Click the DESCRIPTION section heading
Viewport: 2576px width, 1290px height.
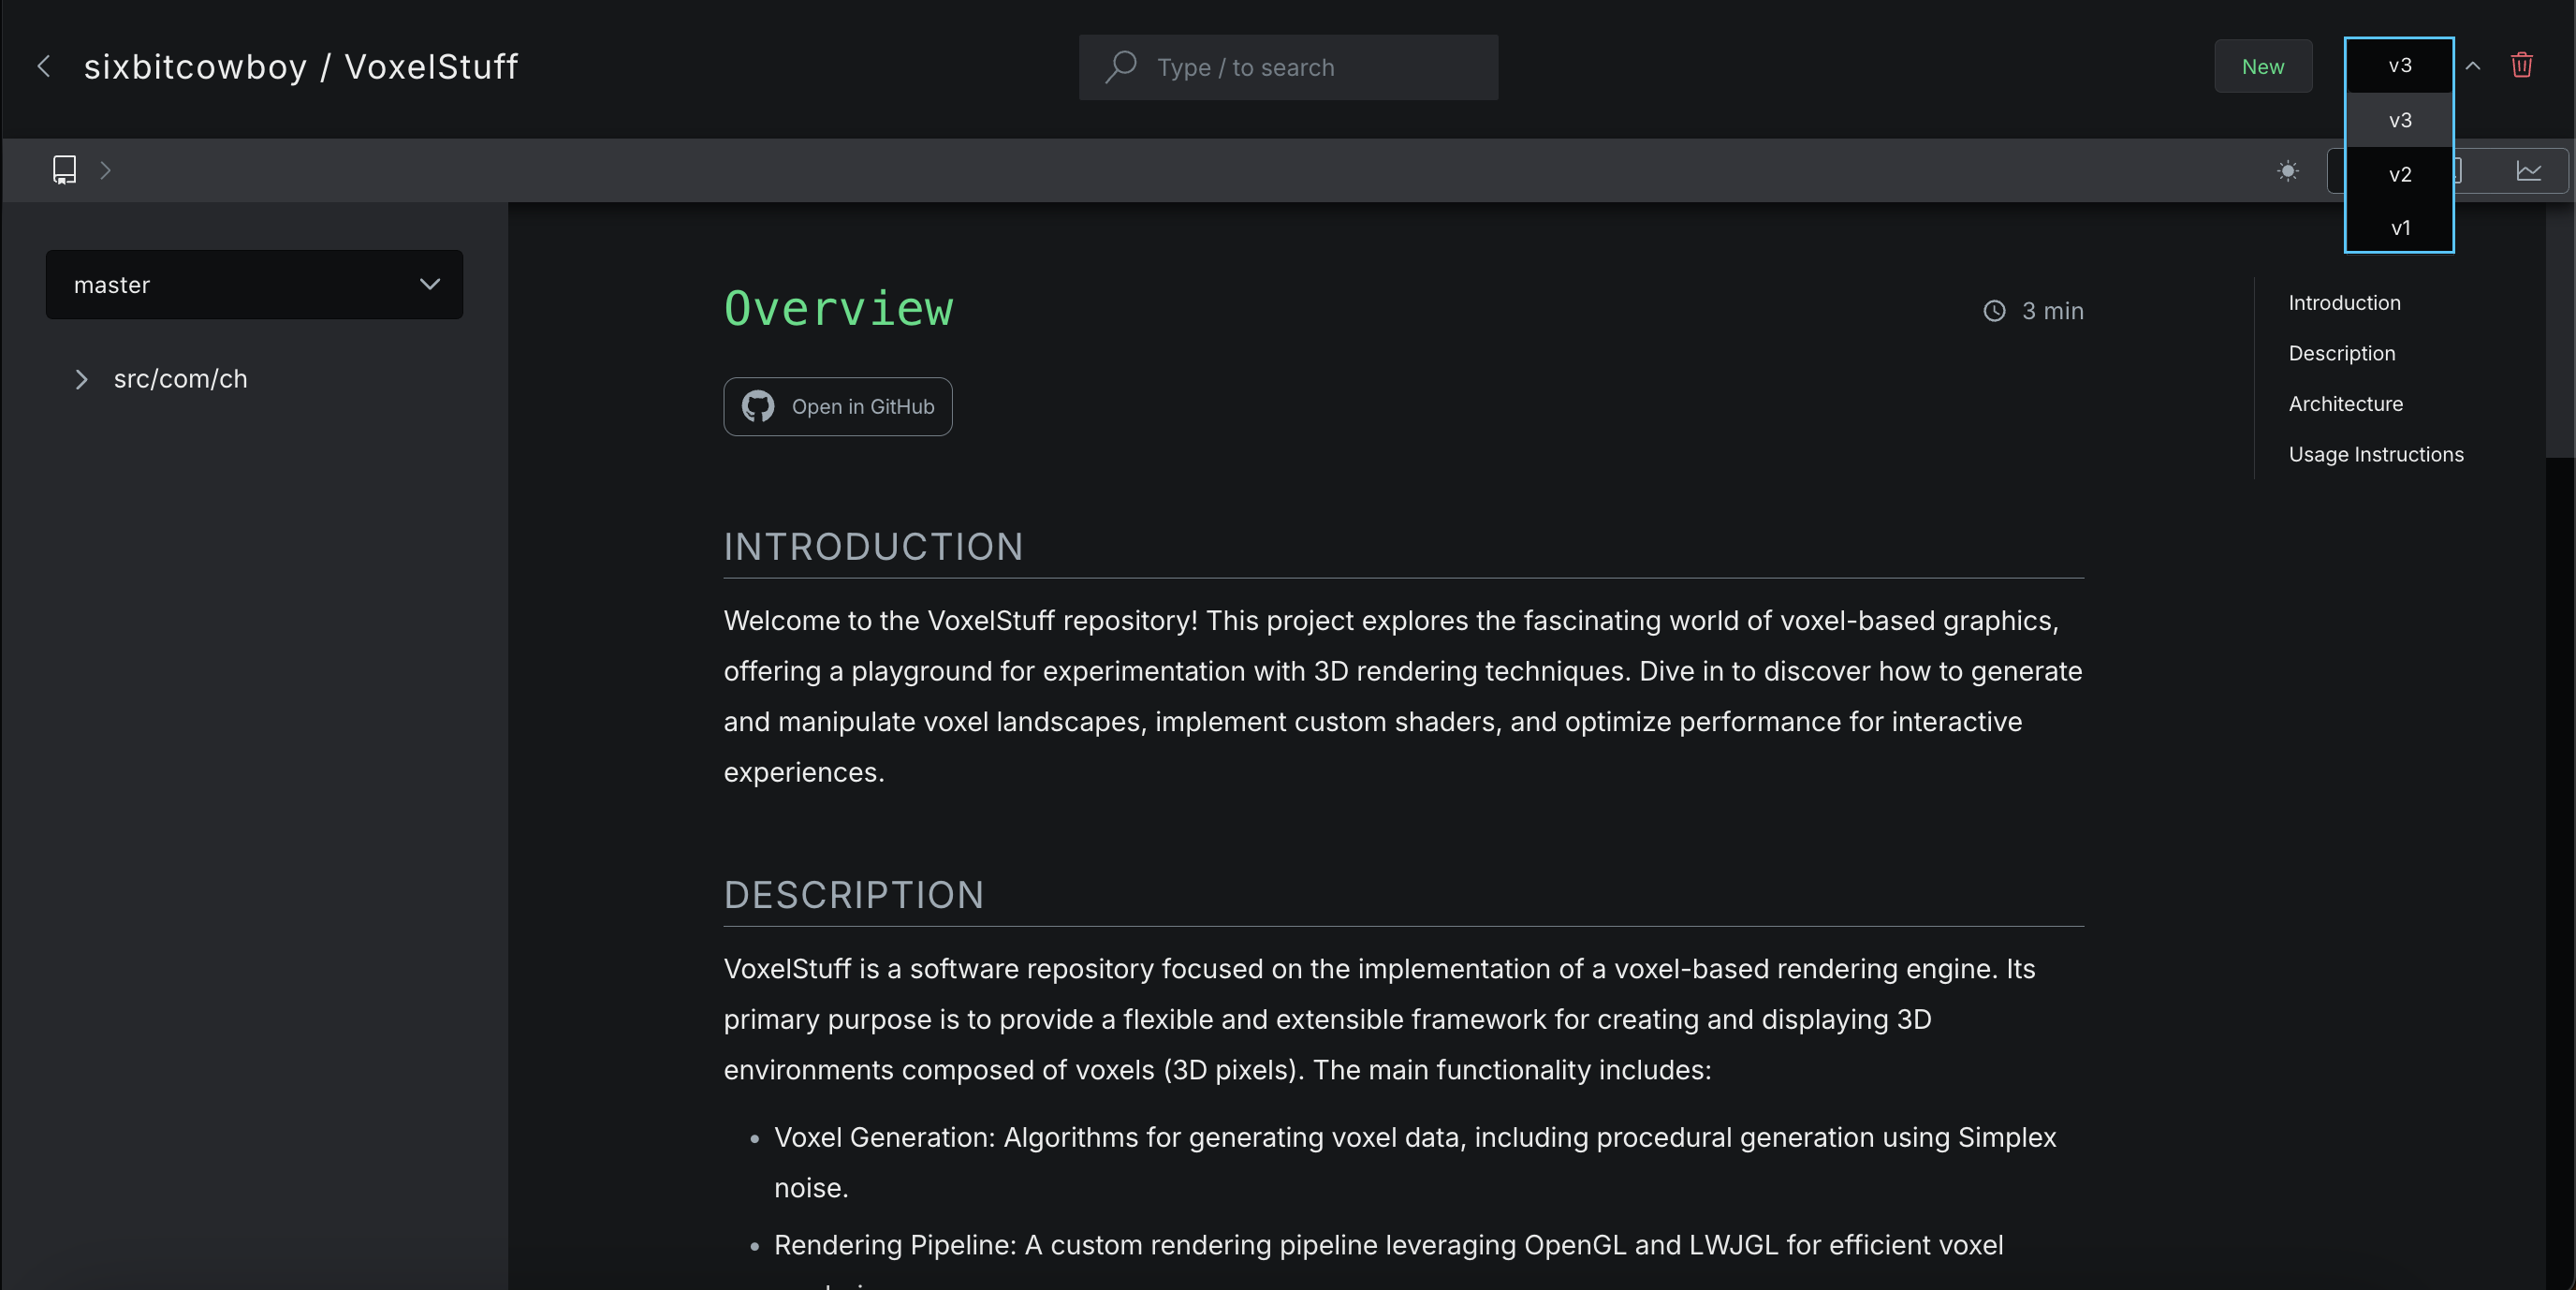pos(854,895)
